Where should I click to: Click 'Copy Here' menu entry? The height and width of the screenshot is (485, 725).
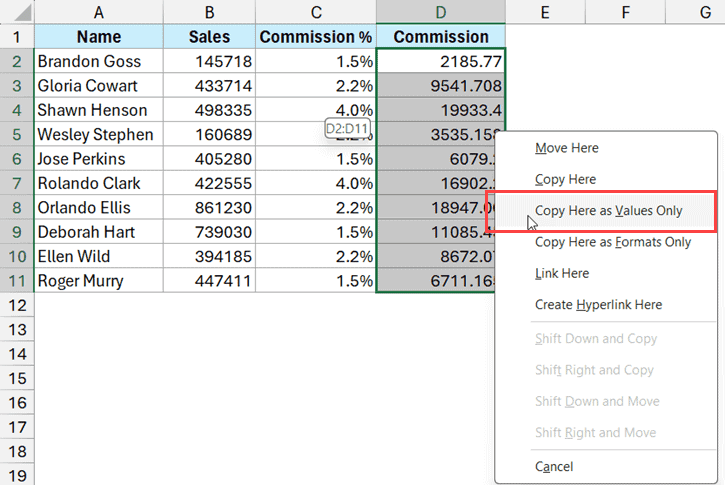(565, 179)
